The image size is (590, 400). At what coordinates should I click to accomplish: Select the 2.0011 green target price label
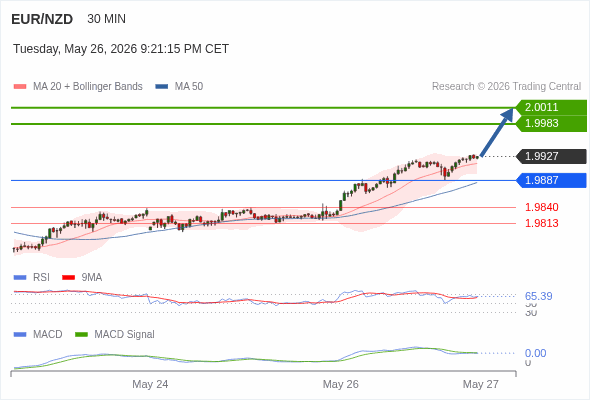(552, 107)
